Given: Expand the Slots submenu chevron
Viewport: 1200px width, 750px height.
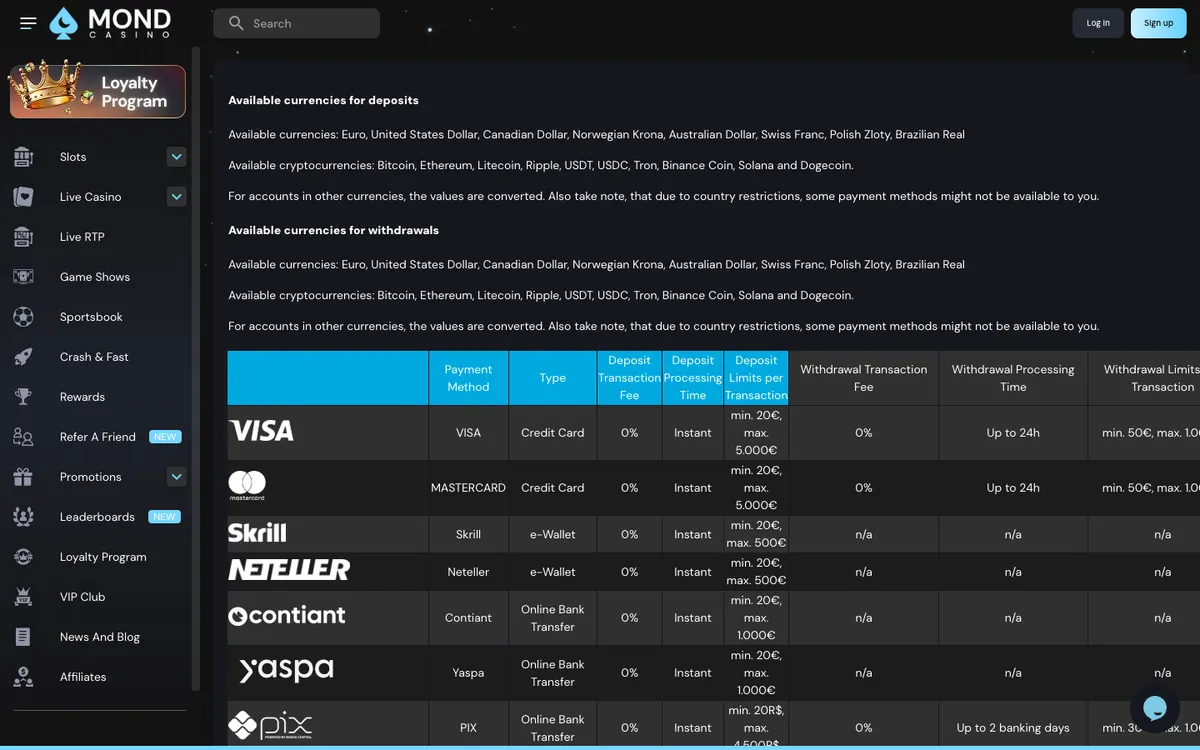Looking at the screenshot, I should (x=177, y=157).
